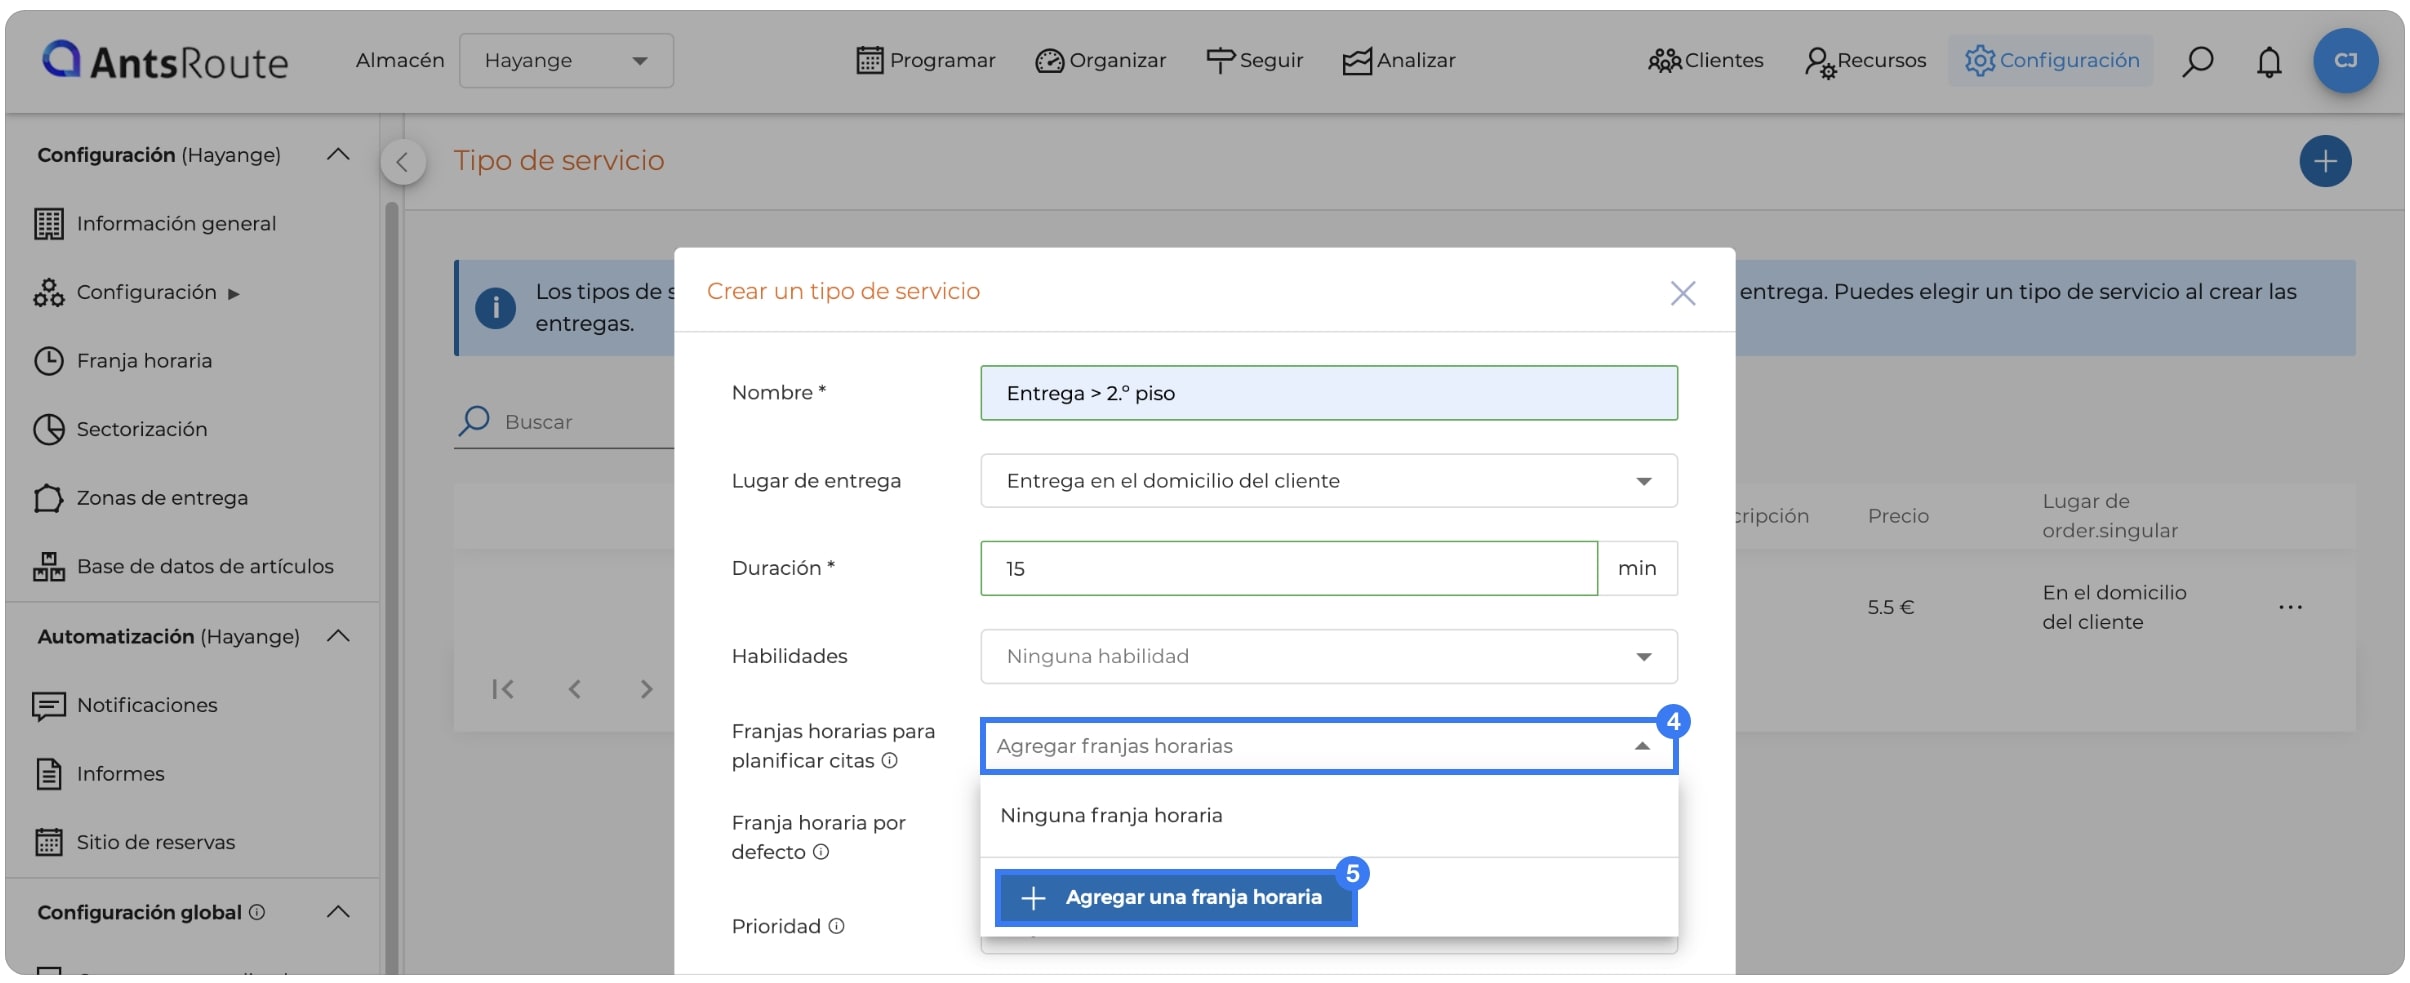Click the sidebar vertical scrollbar

tap(391, 587)
